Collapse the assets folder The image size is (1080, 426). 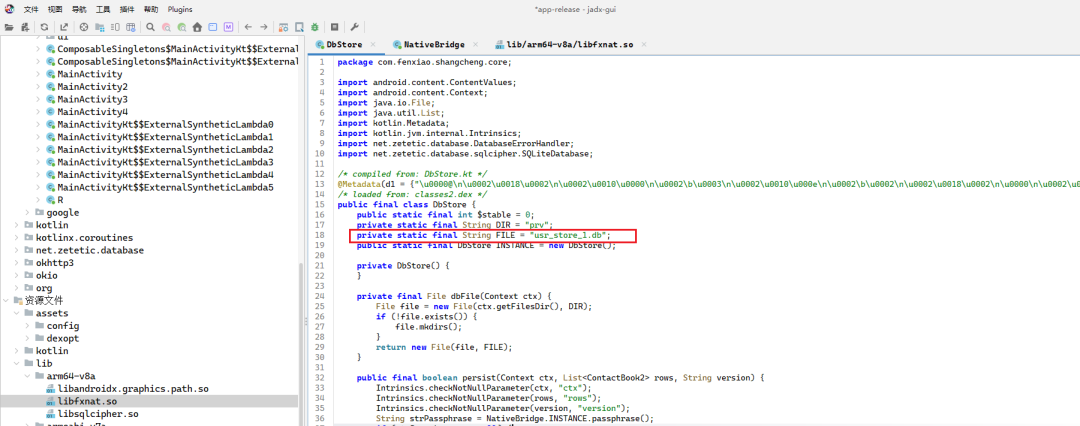(x=17, y=313)
